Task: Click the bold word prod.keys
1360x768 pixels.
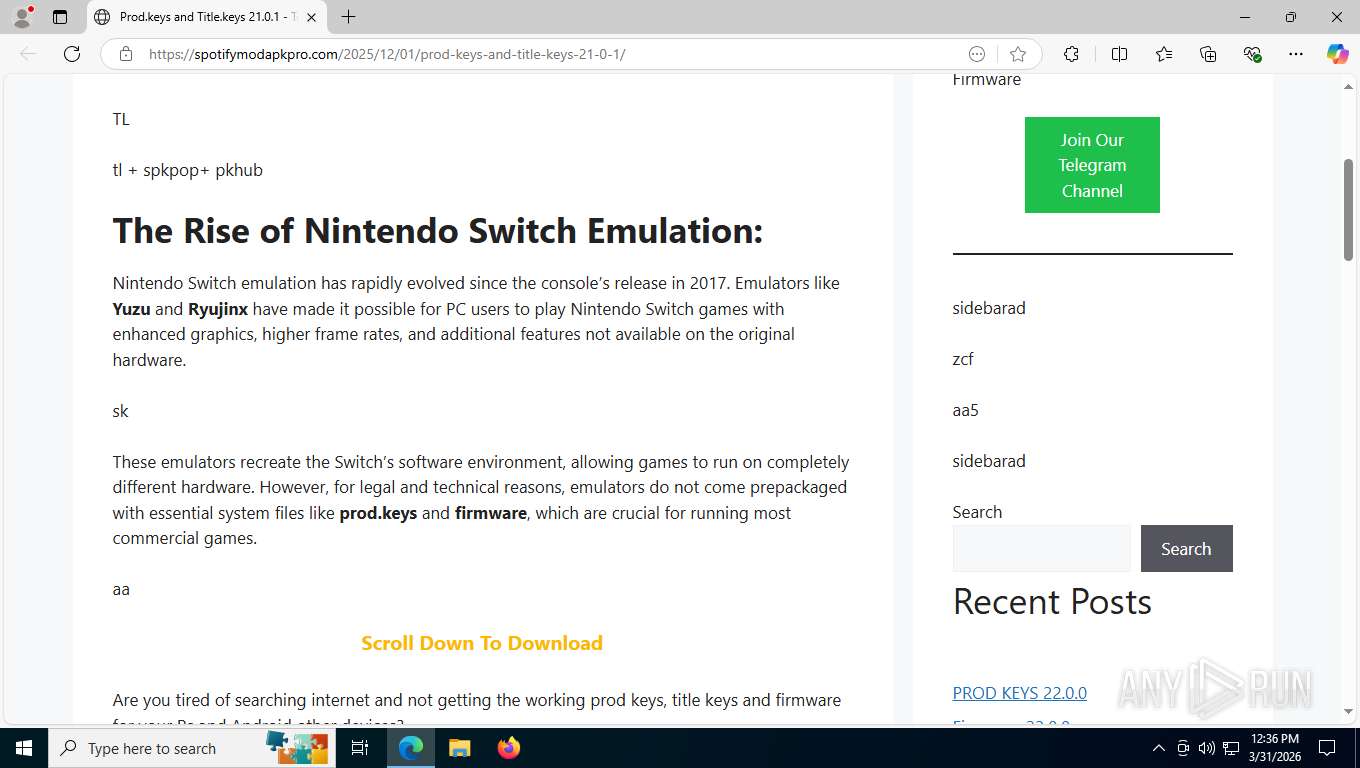Action: click(x=378, y=513)
